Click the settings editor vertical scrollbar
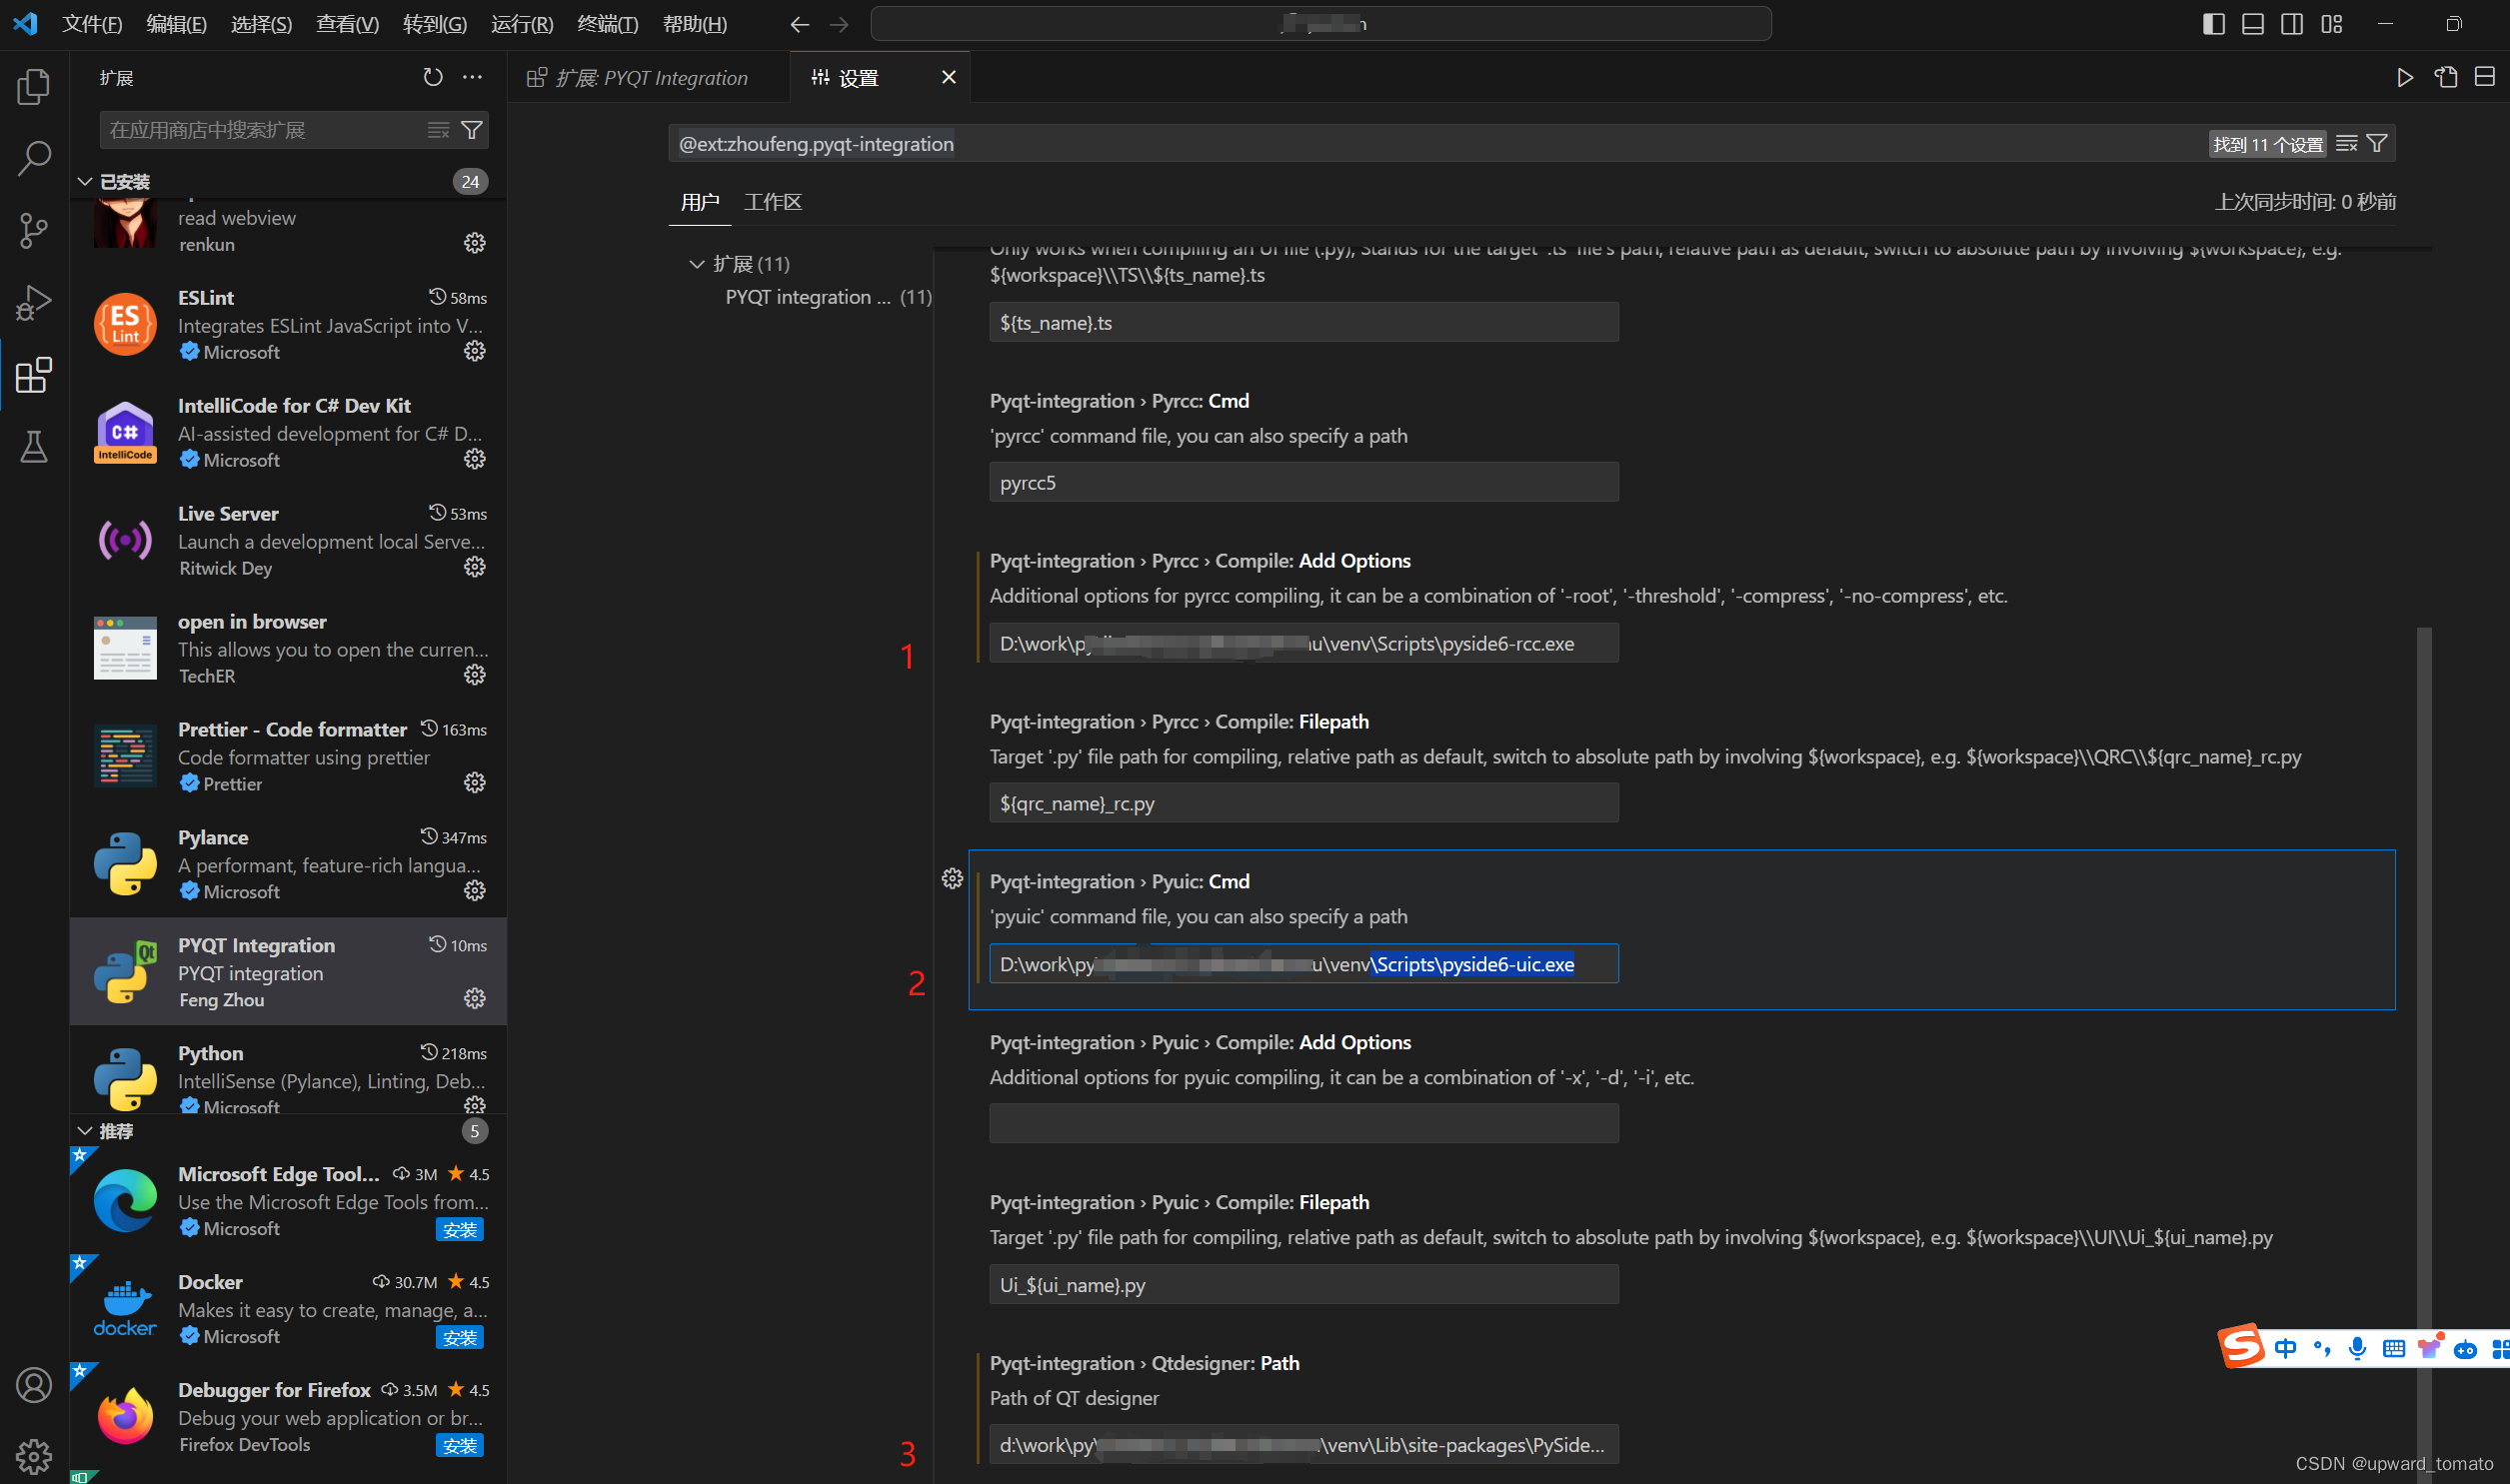The height and width of the screenshot is (1484, 2510). pyautogui.click(x=2424, y=1054)
